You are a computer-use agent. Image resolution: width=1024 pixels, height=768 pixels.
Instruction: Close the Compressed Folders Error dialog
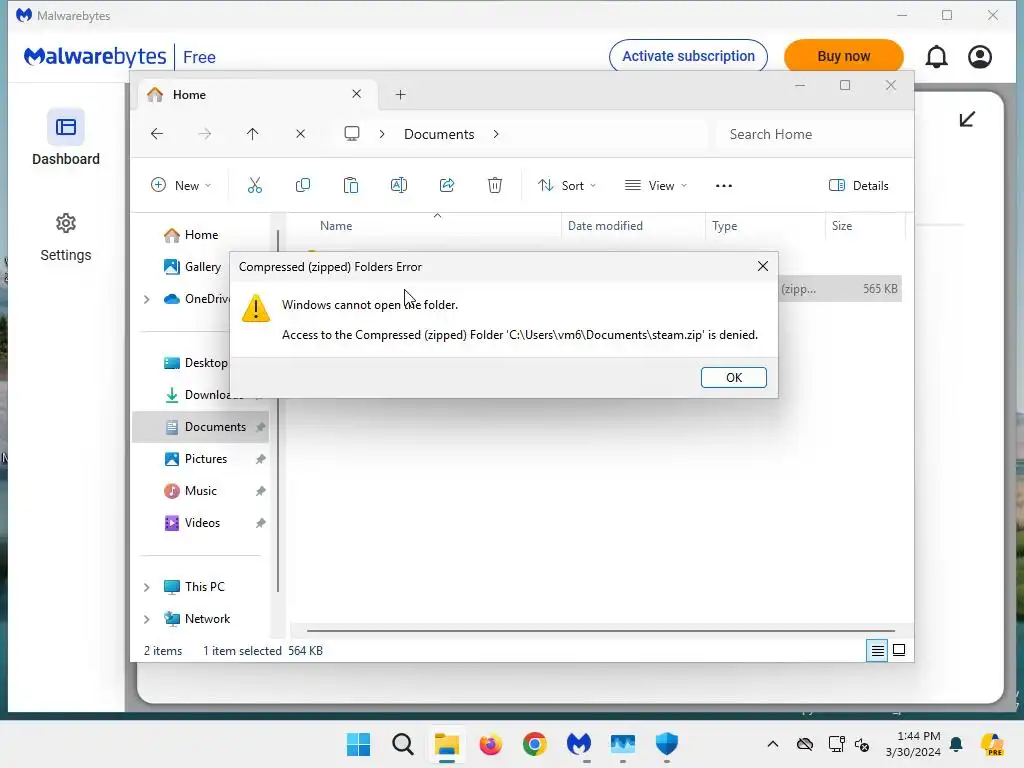pos(762,266)
